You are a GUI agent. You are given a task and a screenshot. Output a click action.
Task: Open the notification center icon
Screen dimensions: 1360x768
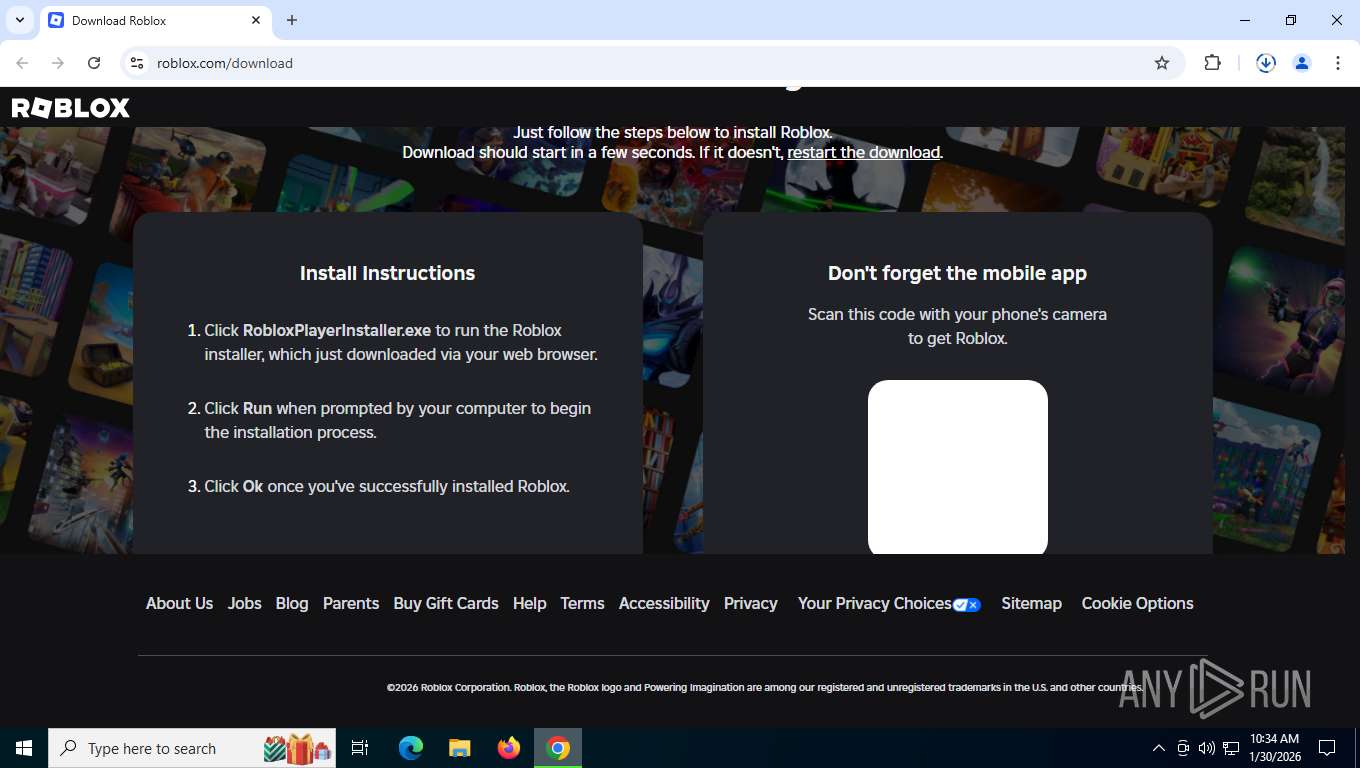click(x=1327, y=748)
